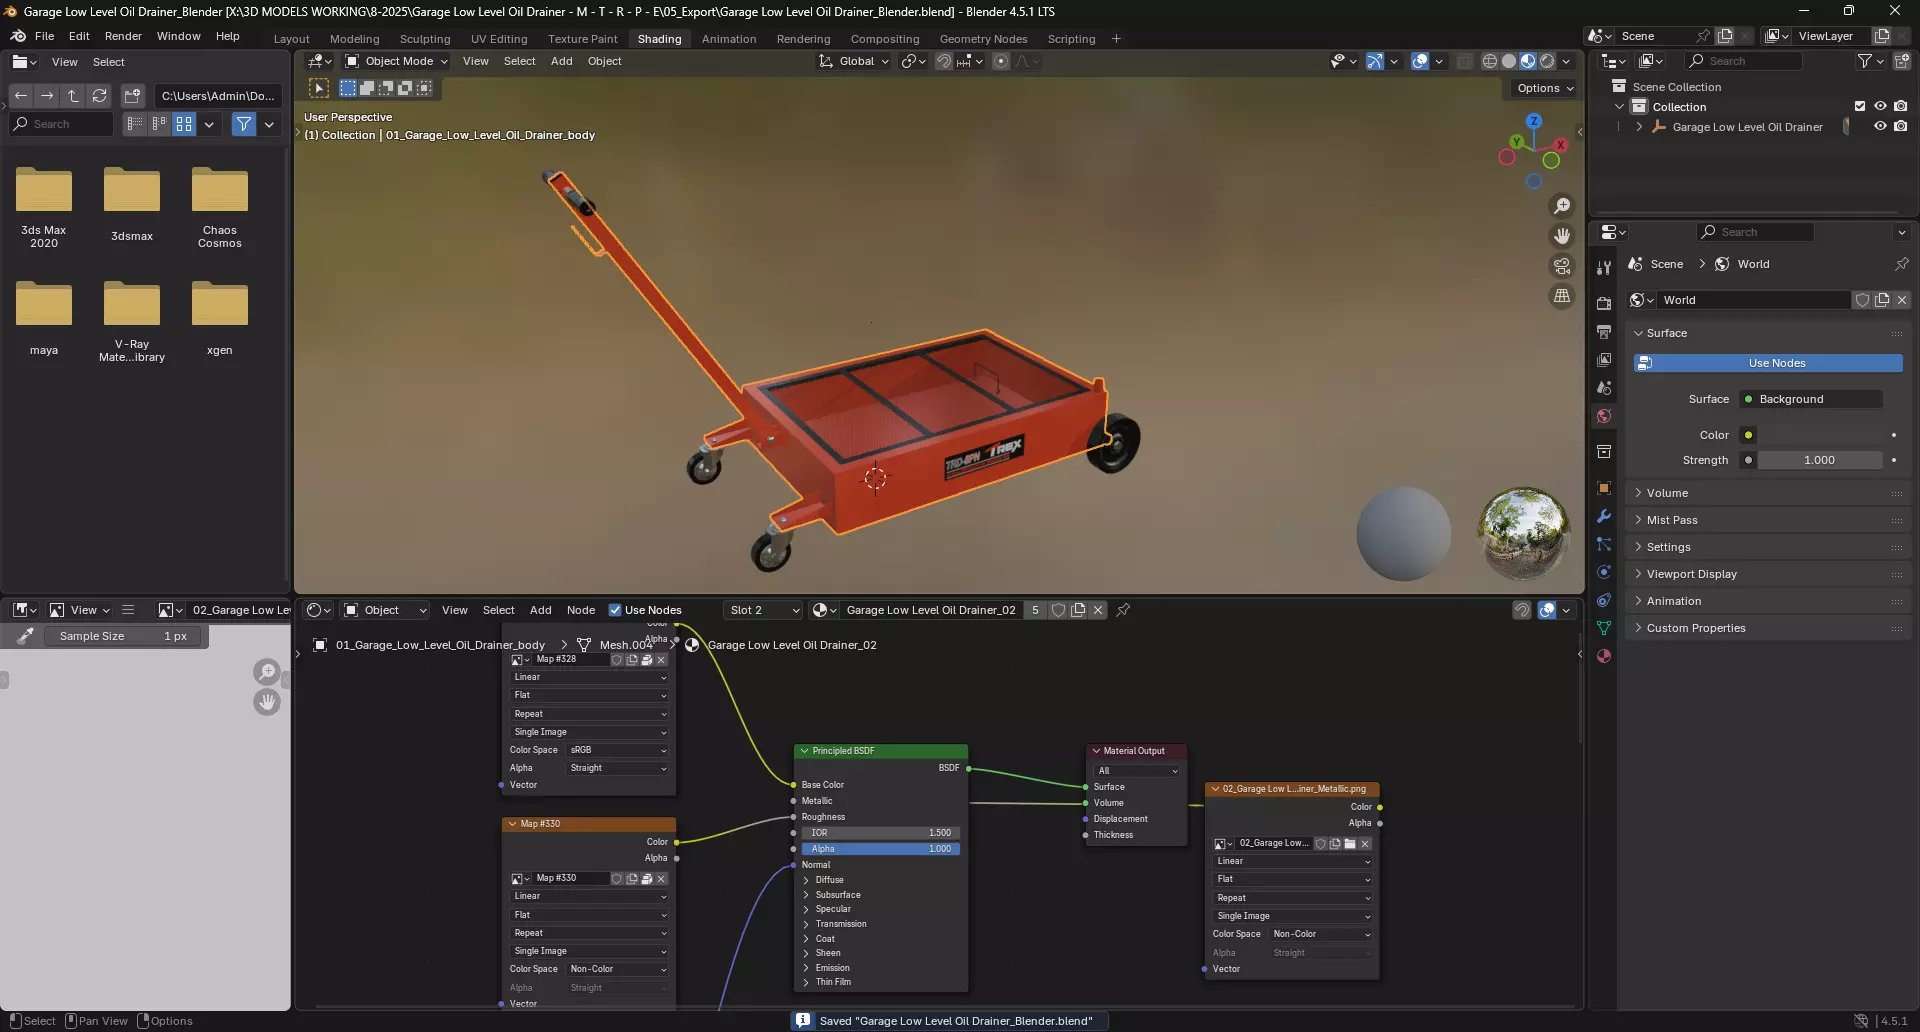1920x1032 pixels.
Task: Open the View Layer properties tab
Action: coord(1604,360)
